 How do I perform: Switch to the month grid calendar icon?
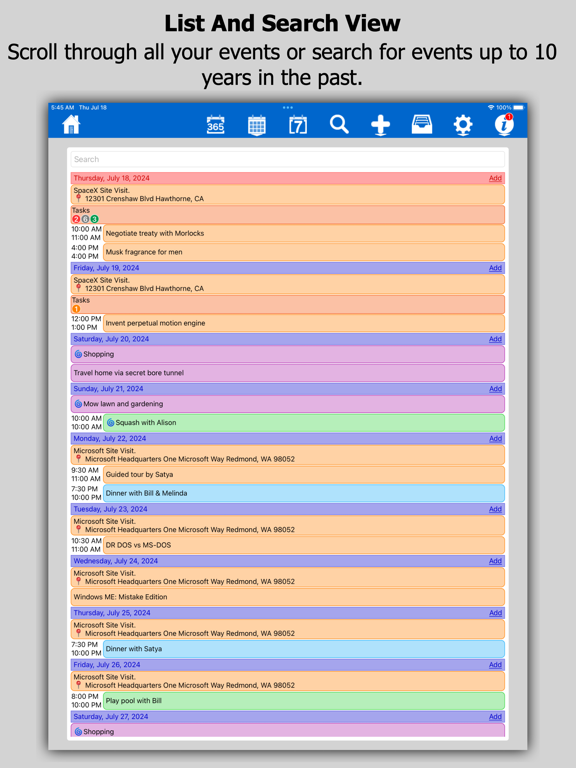[257, 125]
